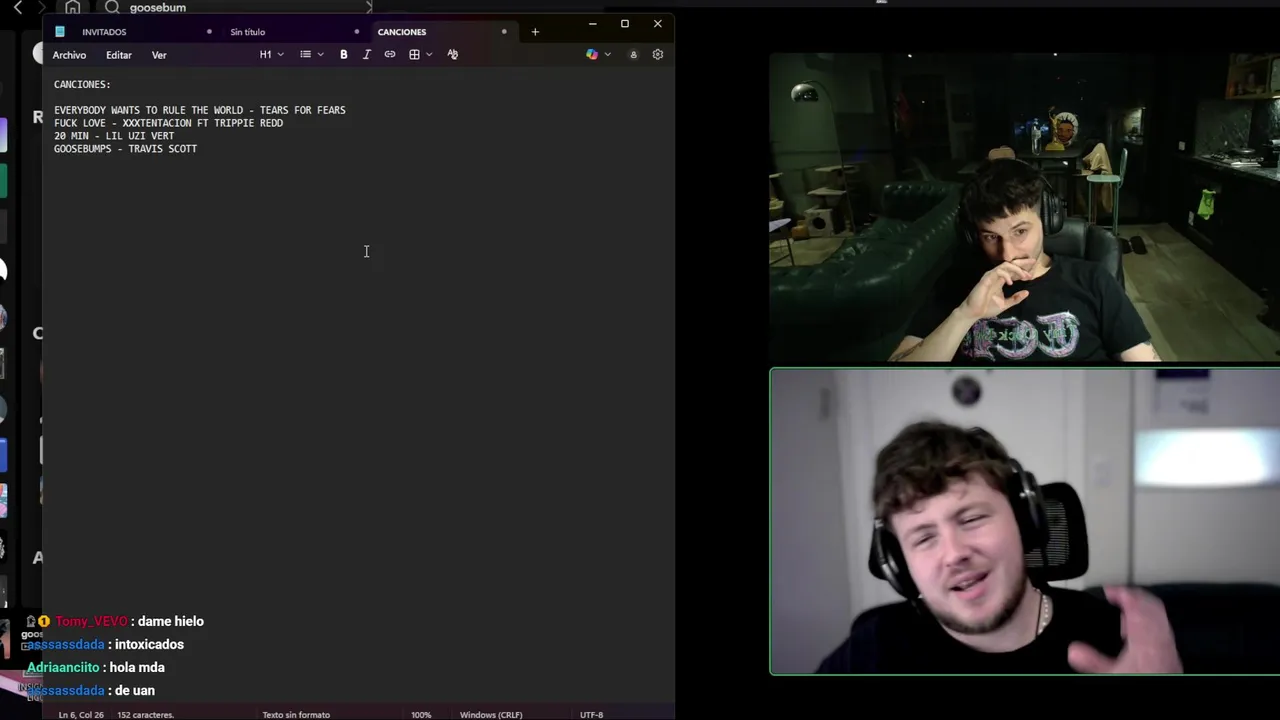Open the account profile icon
This screenshot has width=1280, height=720.
coord(633,55)
